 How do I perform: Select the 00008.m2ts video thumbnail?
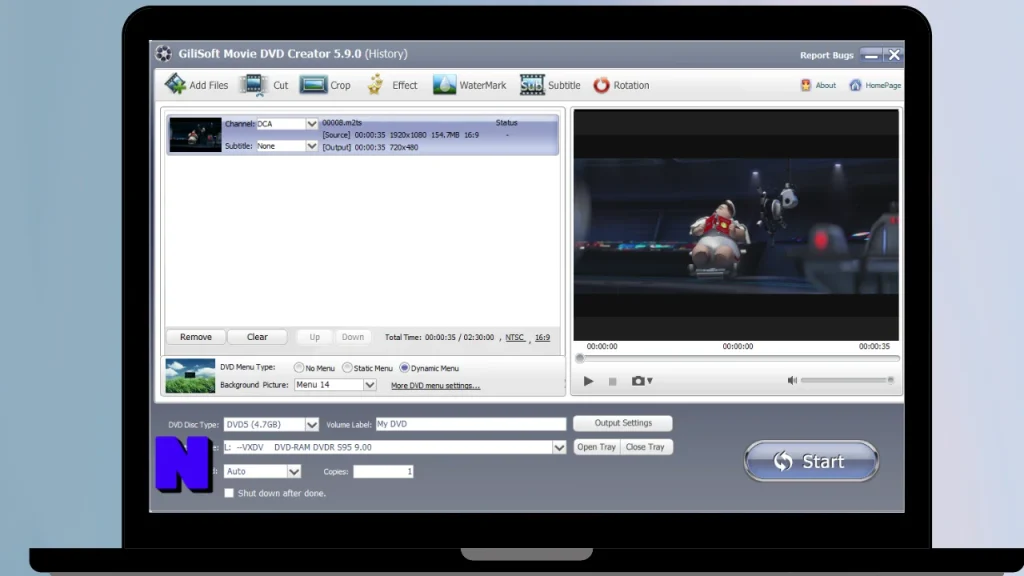pyautogui.click(x=195, y=135)
